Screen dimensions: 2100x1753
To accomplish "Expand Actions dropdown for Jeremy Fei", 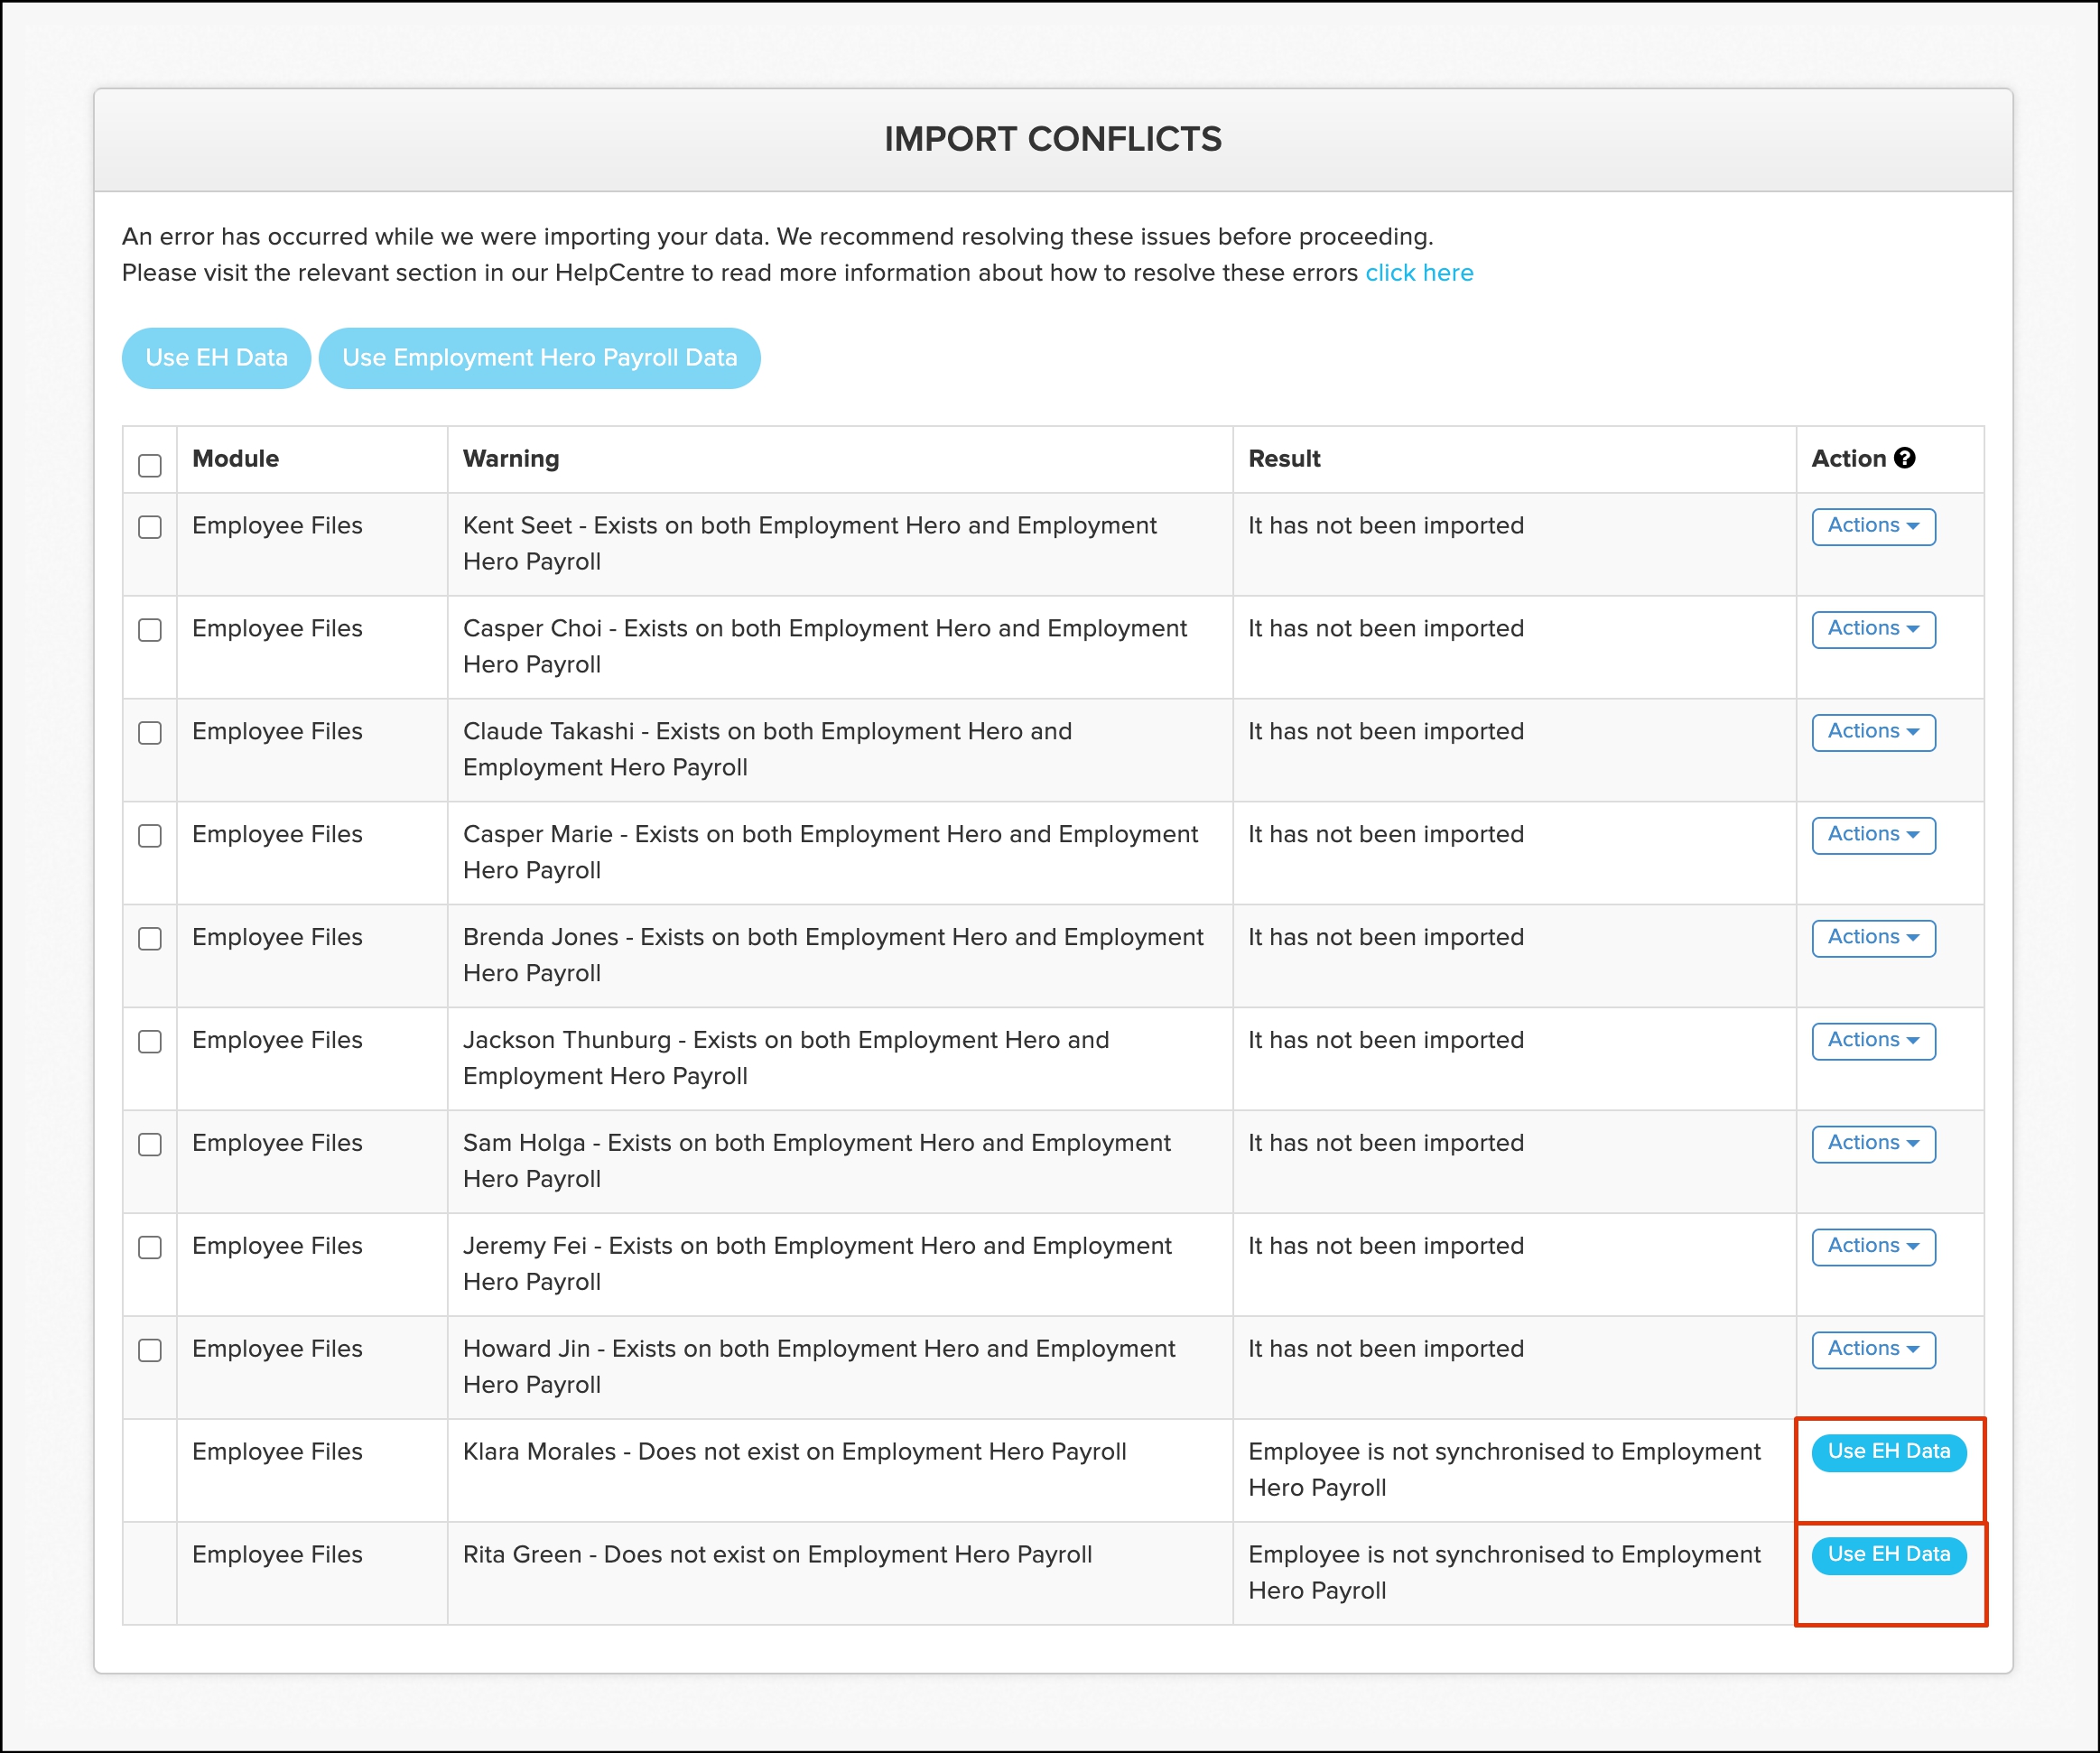I will point(1872,1246).
